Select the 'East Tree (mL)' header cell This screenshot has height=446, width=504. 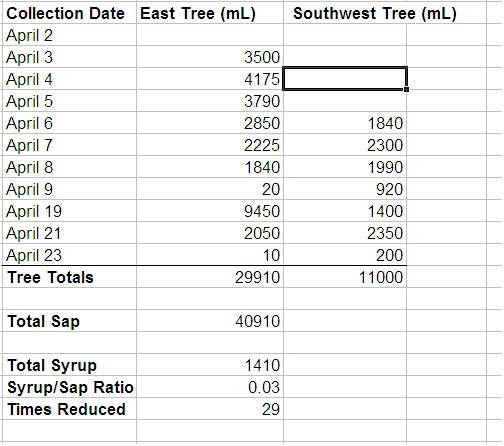pos(210,13)
